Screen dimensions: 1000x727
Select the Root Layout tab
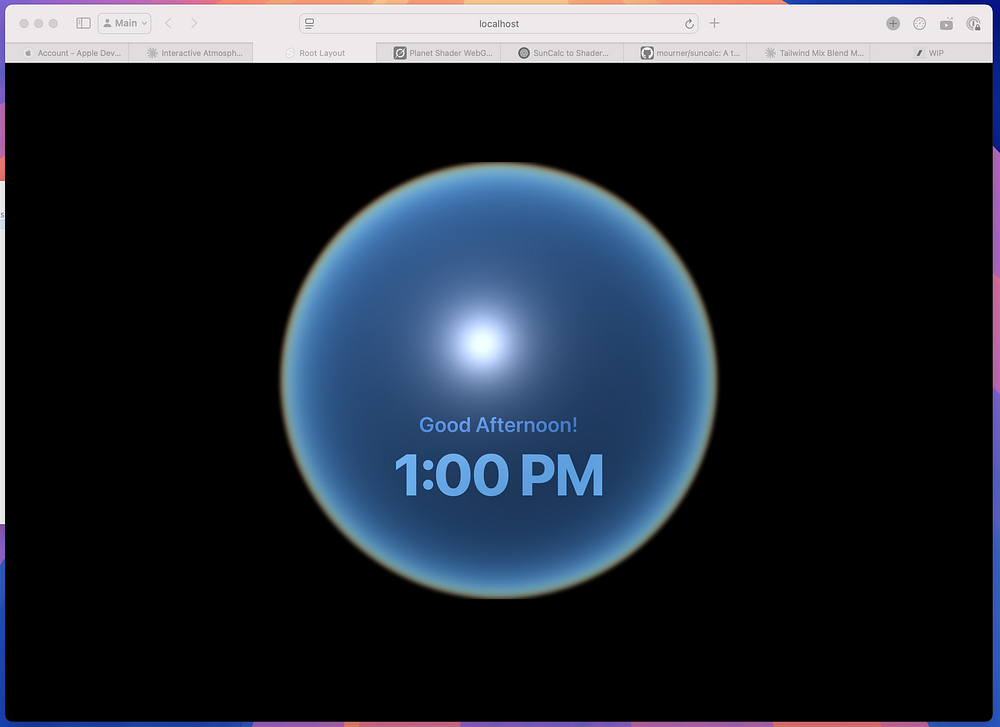point(315,53)
